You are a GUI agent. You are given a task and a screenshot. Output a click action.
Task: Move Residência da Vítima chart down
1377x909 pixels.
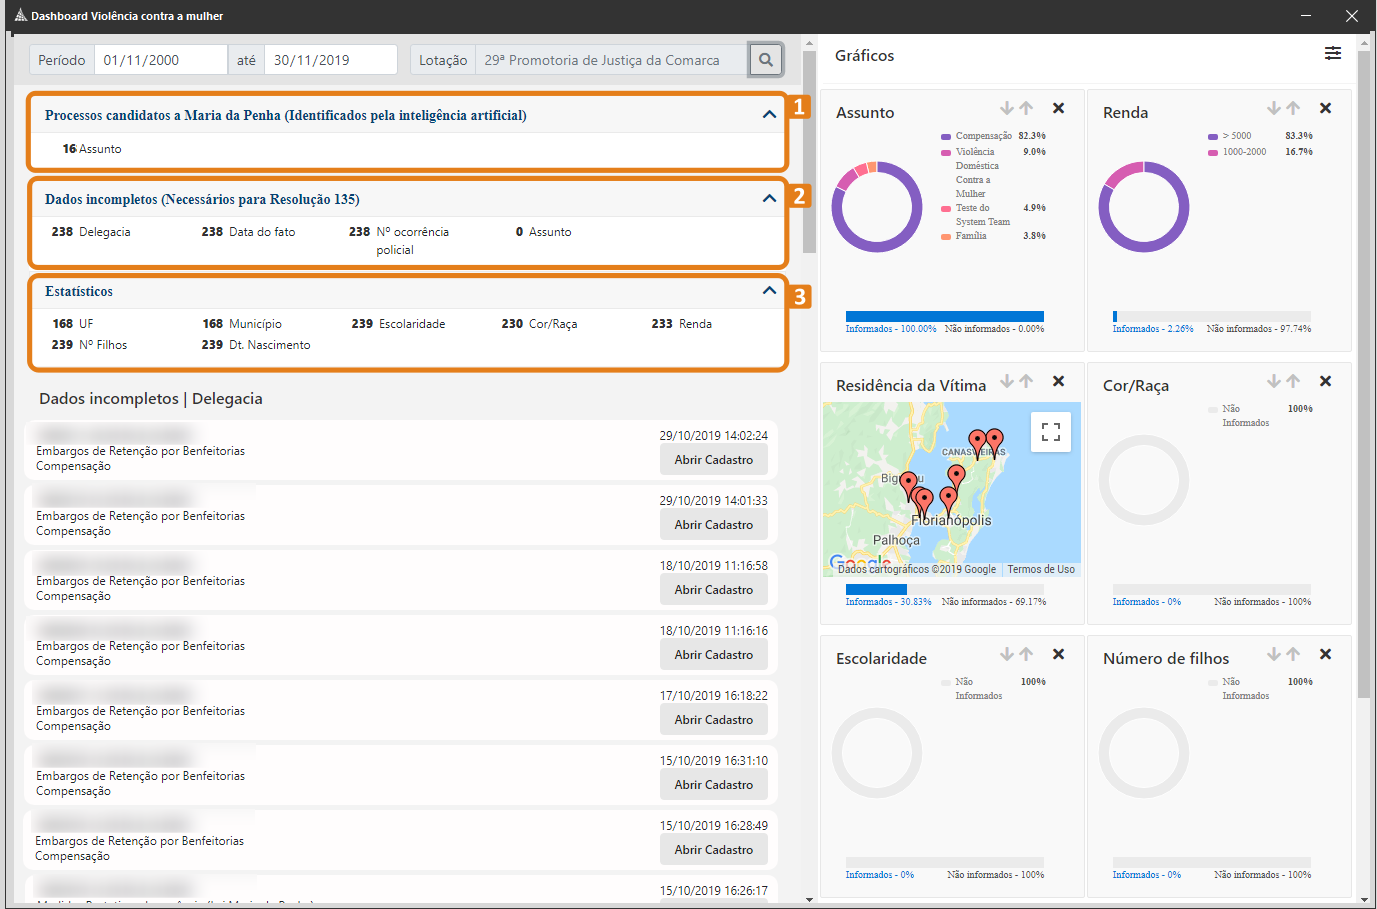pos(1007,381)
